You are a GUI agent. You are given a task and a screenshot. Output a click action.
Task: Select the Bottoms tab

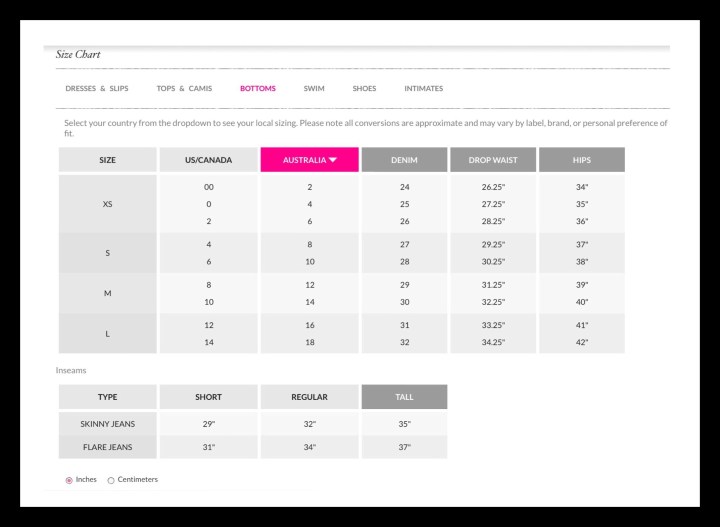258,89
